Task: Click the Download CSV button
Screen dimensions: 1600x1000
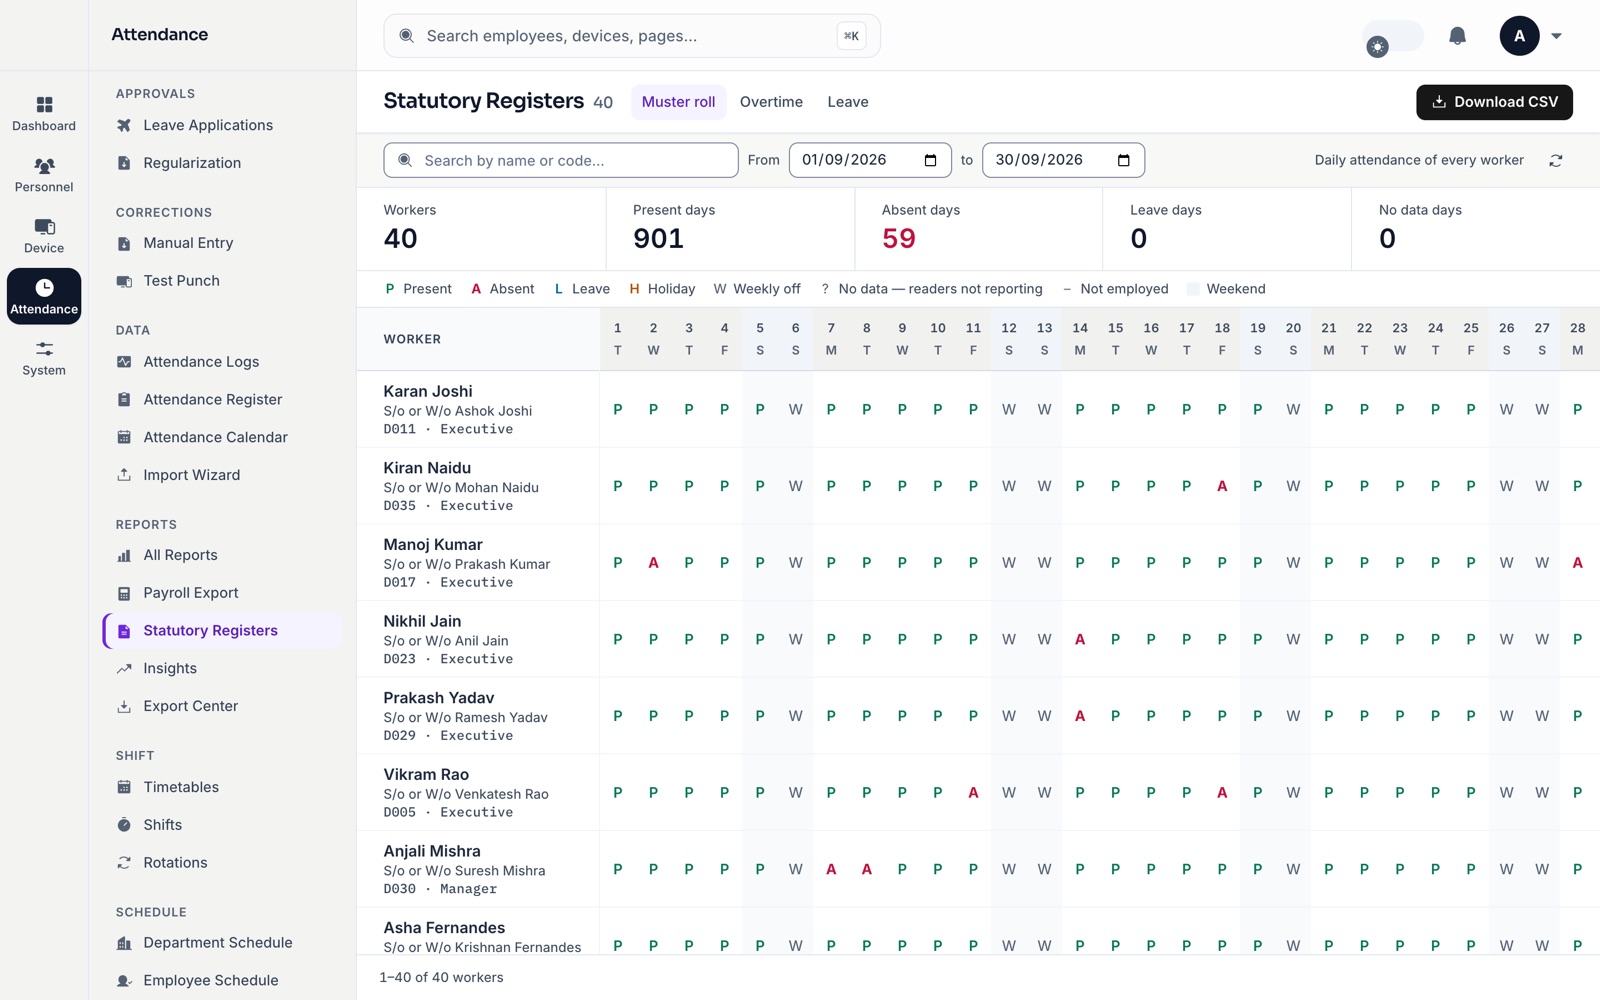Action: [1494, 102]
